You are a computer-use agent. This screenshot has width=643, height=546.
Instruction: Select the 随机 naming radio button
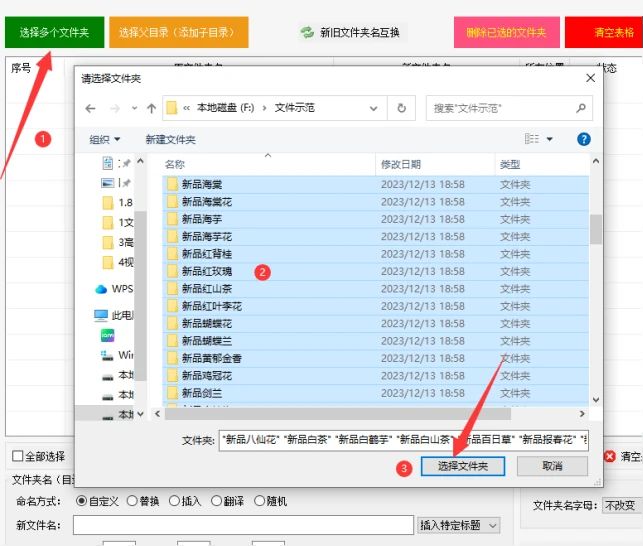point(259,501)
